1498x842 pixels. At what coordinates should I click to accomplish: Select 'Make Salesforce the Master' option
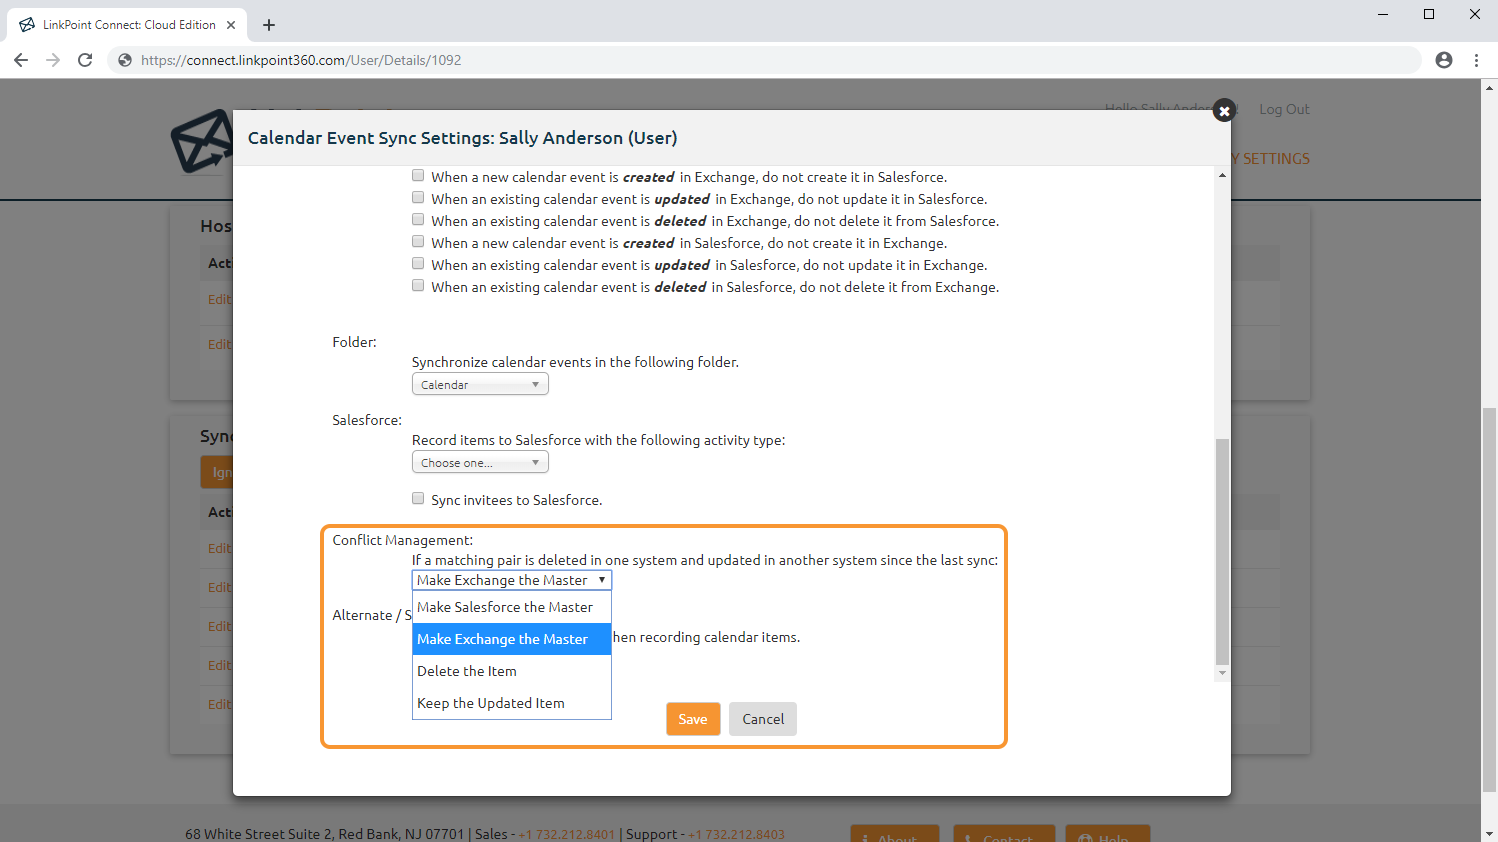(x=512, y=607)
